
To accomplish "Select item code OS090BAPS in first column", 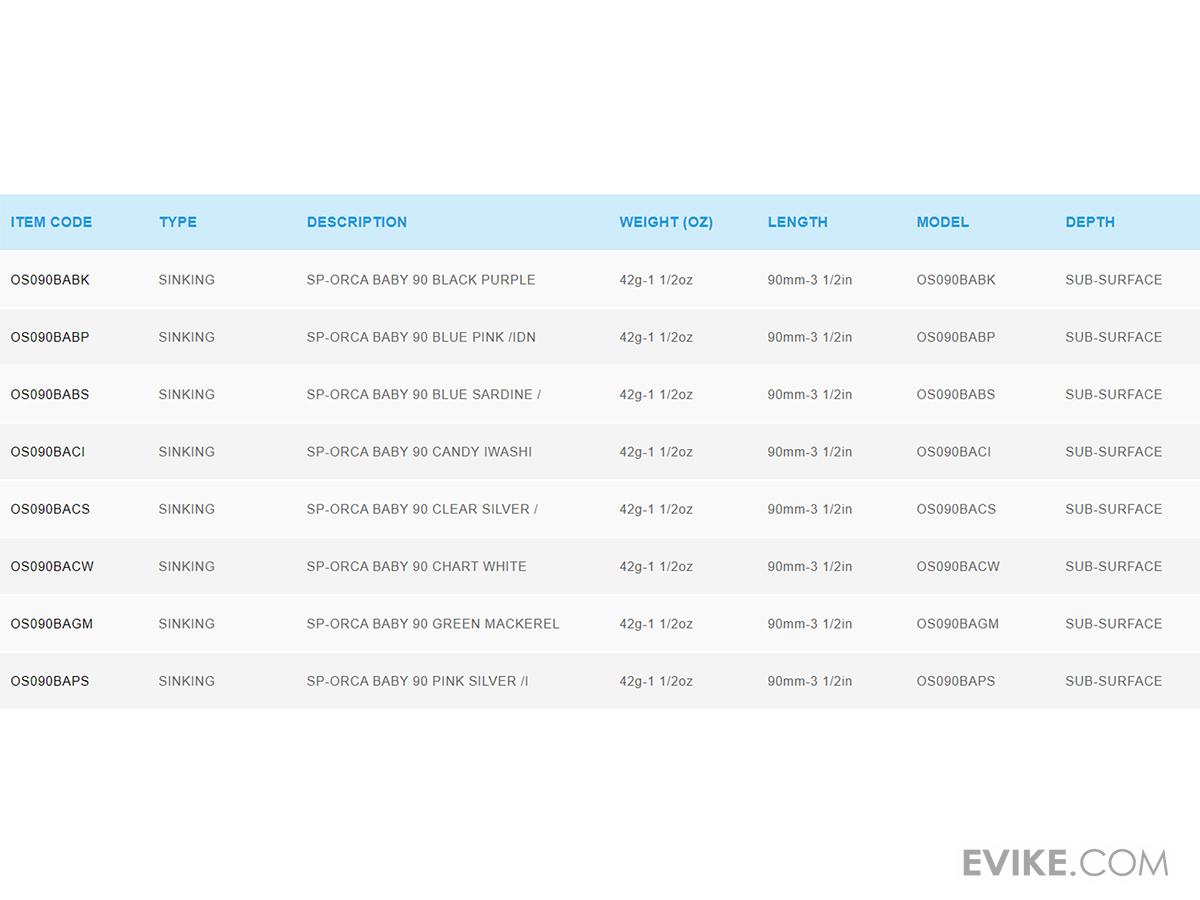I will point(50,681).
